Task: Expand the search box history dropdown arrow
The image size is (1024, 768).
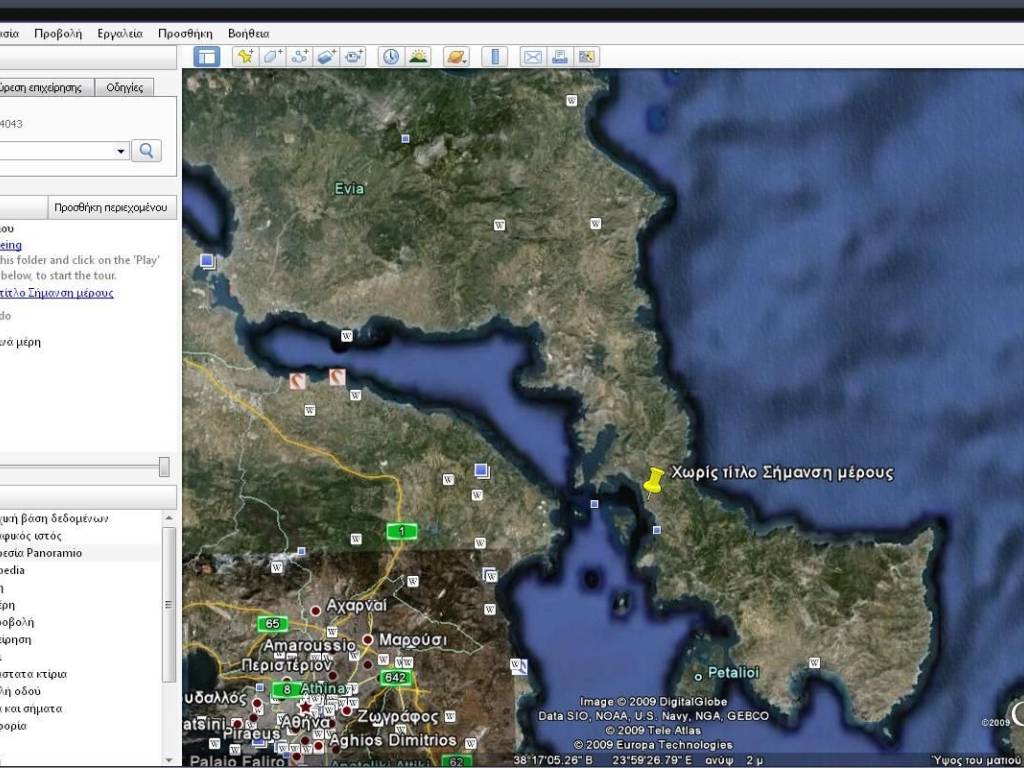Action: (x=122, y=151)
